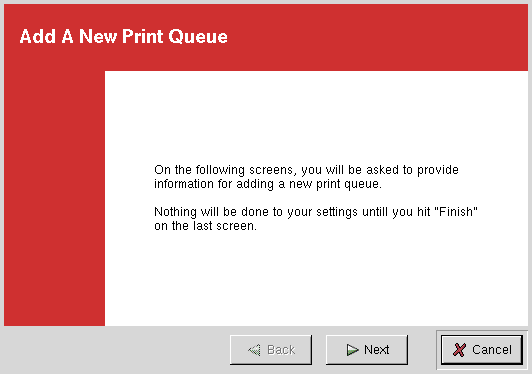
Task: Click the green Next arrow icon
Action: [x=353, y=350]
